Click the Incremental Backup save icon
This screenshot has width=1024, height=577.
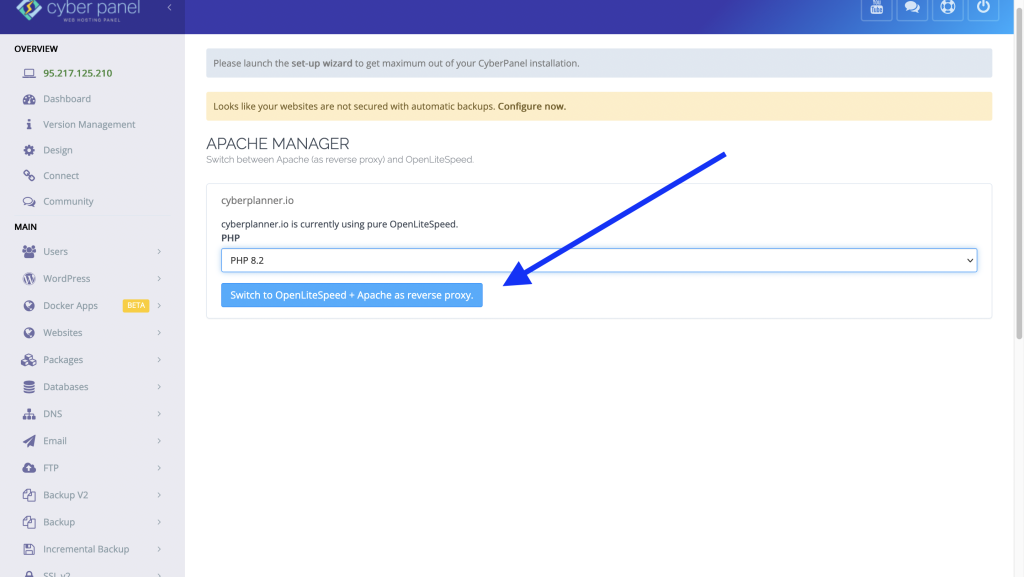(29, 549)
